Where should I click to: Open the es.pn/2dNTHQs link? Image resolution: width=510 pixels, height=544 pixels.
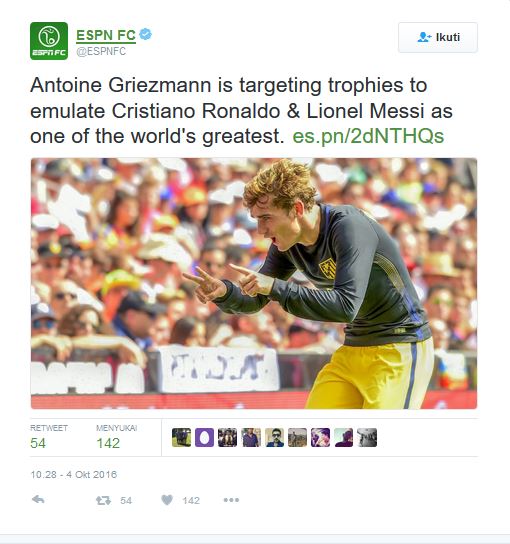pos(368,136)
